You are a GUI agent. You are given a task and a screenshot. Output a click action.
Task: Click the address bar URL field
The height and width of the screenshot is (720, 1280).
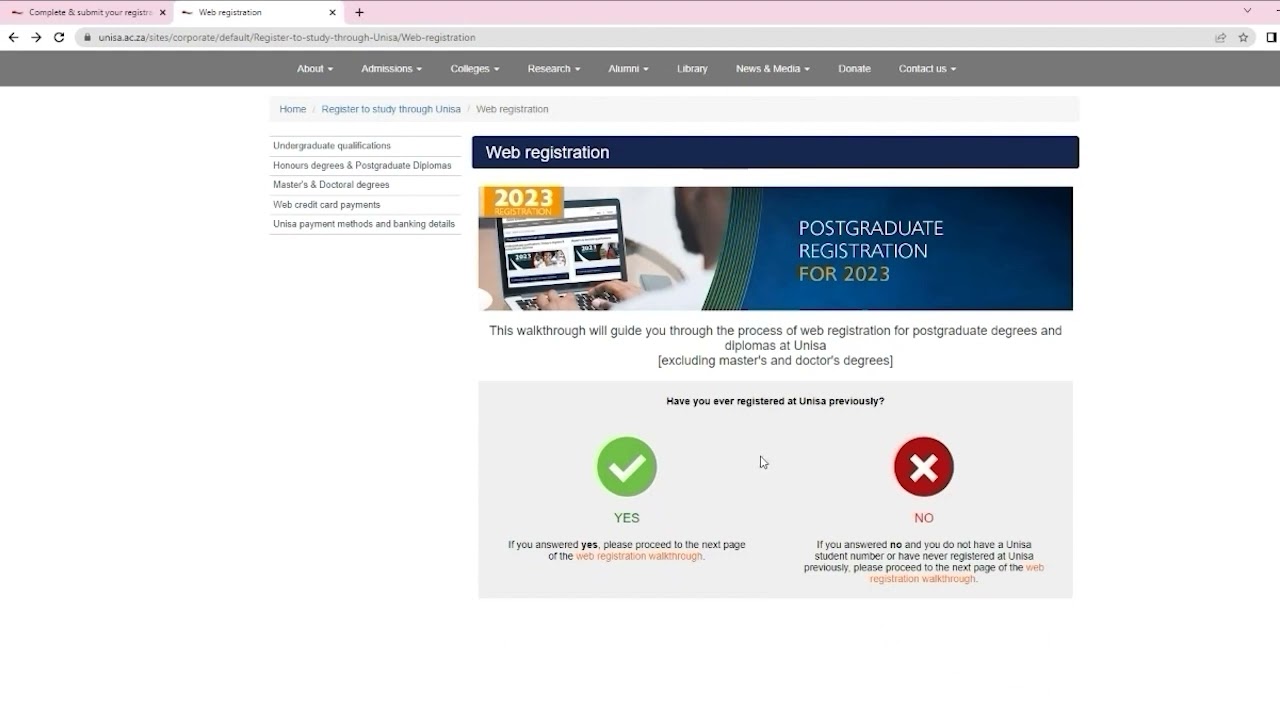tap(640, 37)
